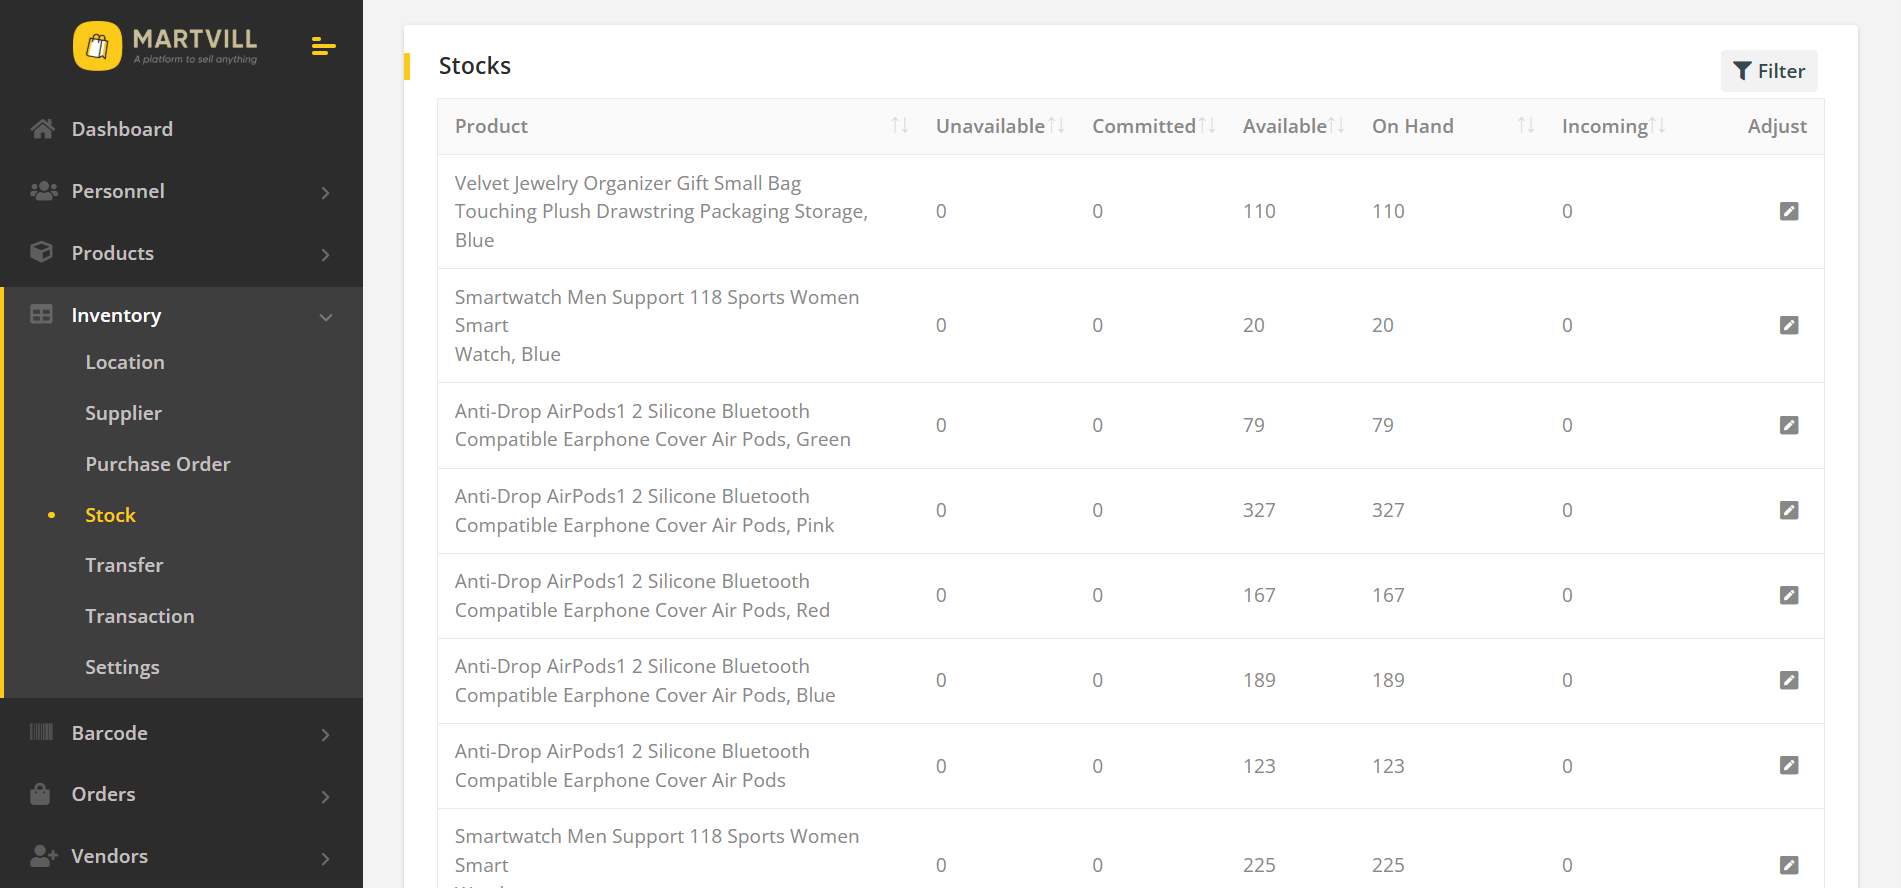
Task: Click adjust icon for AirPods cover Pink
Action: tap(1789, 510)
